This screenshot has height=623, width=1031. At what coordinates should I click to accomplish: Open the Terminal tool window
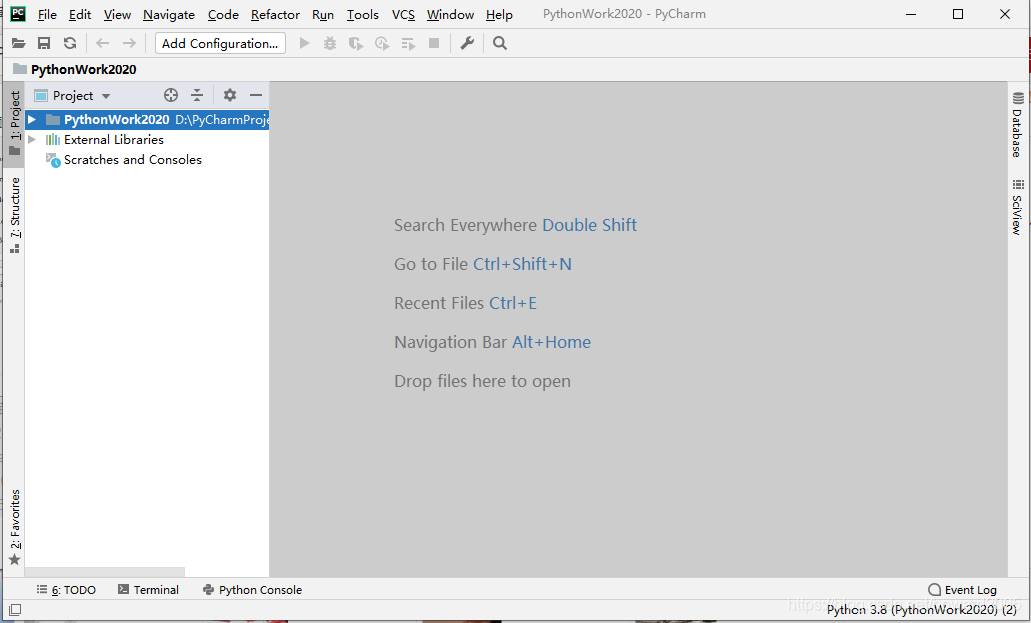pyautogui.click(x=148, y=590)
